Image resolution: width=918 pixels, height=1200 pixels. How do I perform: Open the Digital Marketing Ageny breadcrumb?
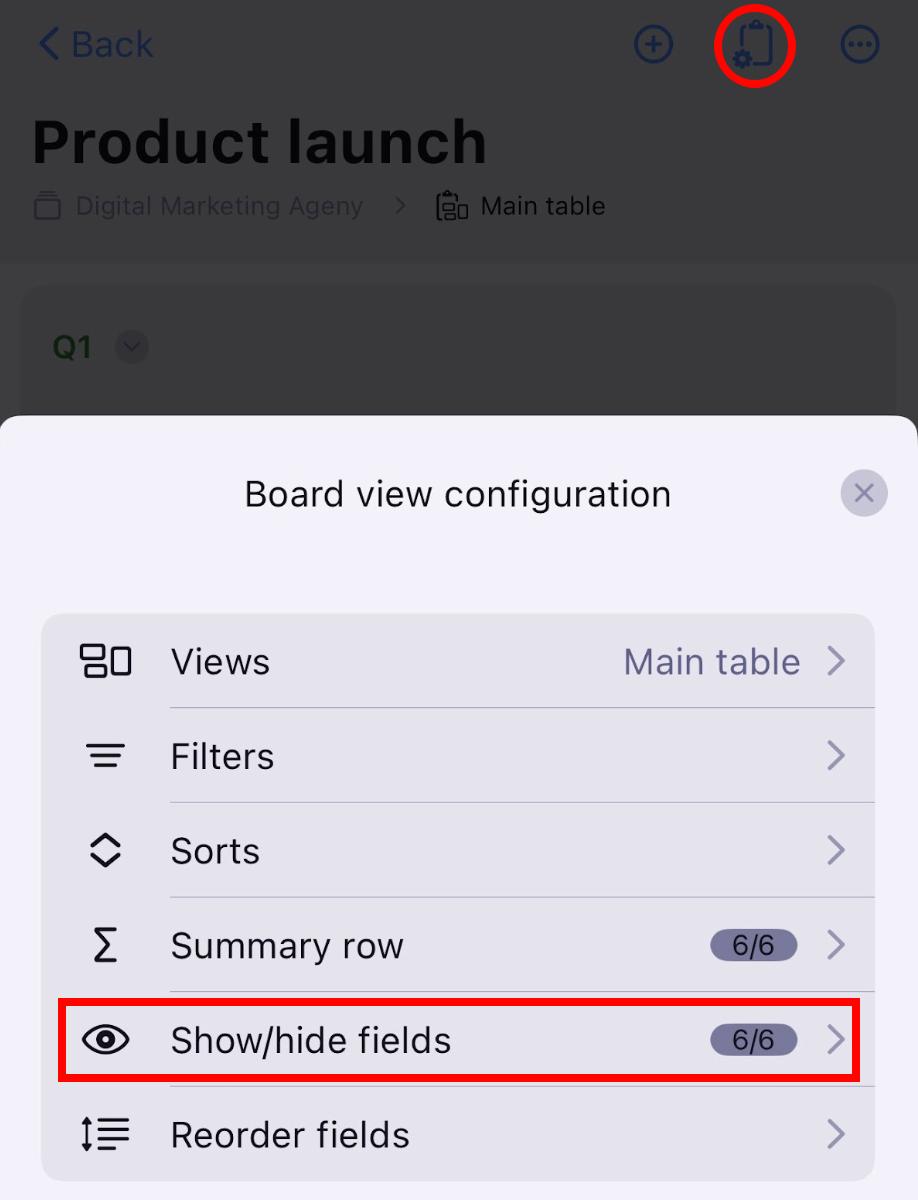pos(219,205)
